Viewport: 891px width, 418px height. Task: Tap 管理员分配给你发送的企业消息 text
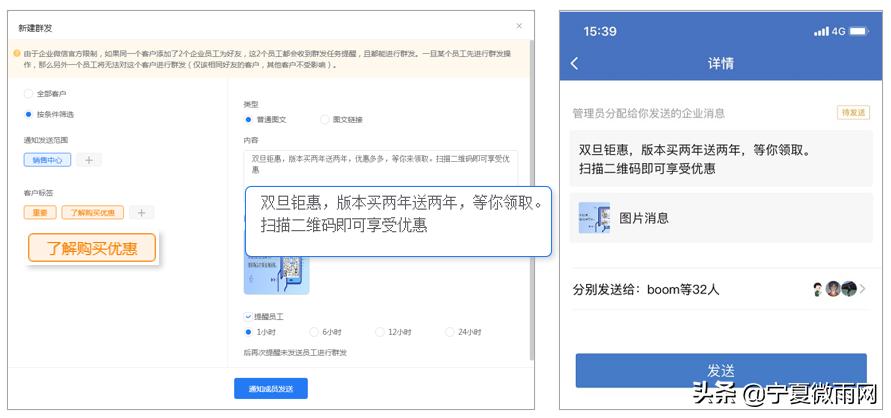click(x=648, y=113)
